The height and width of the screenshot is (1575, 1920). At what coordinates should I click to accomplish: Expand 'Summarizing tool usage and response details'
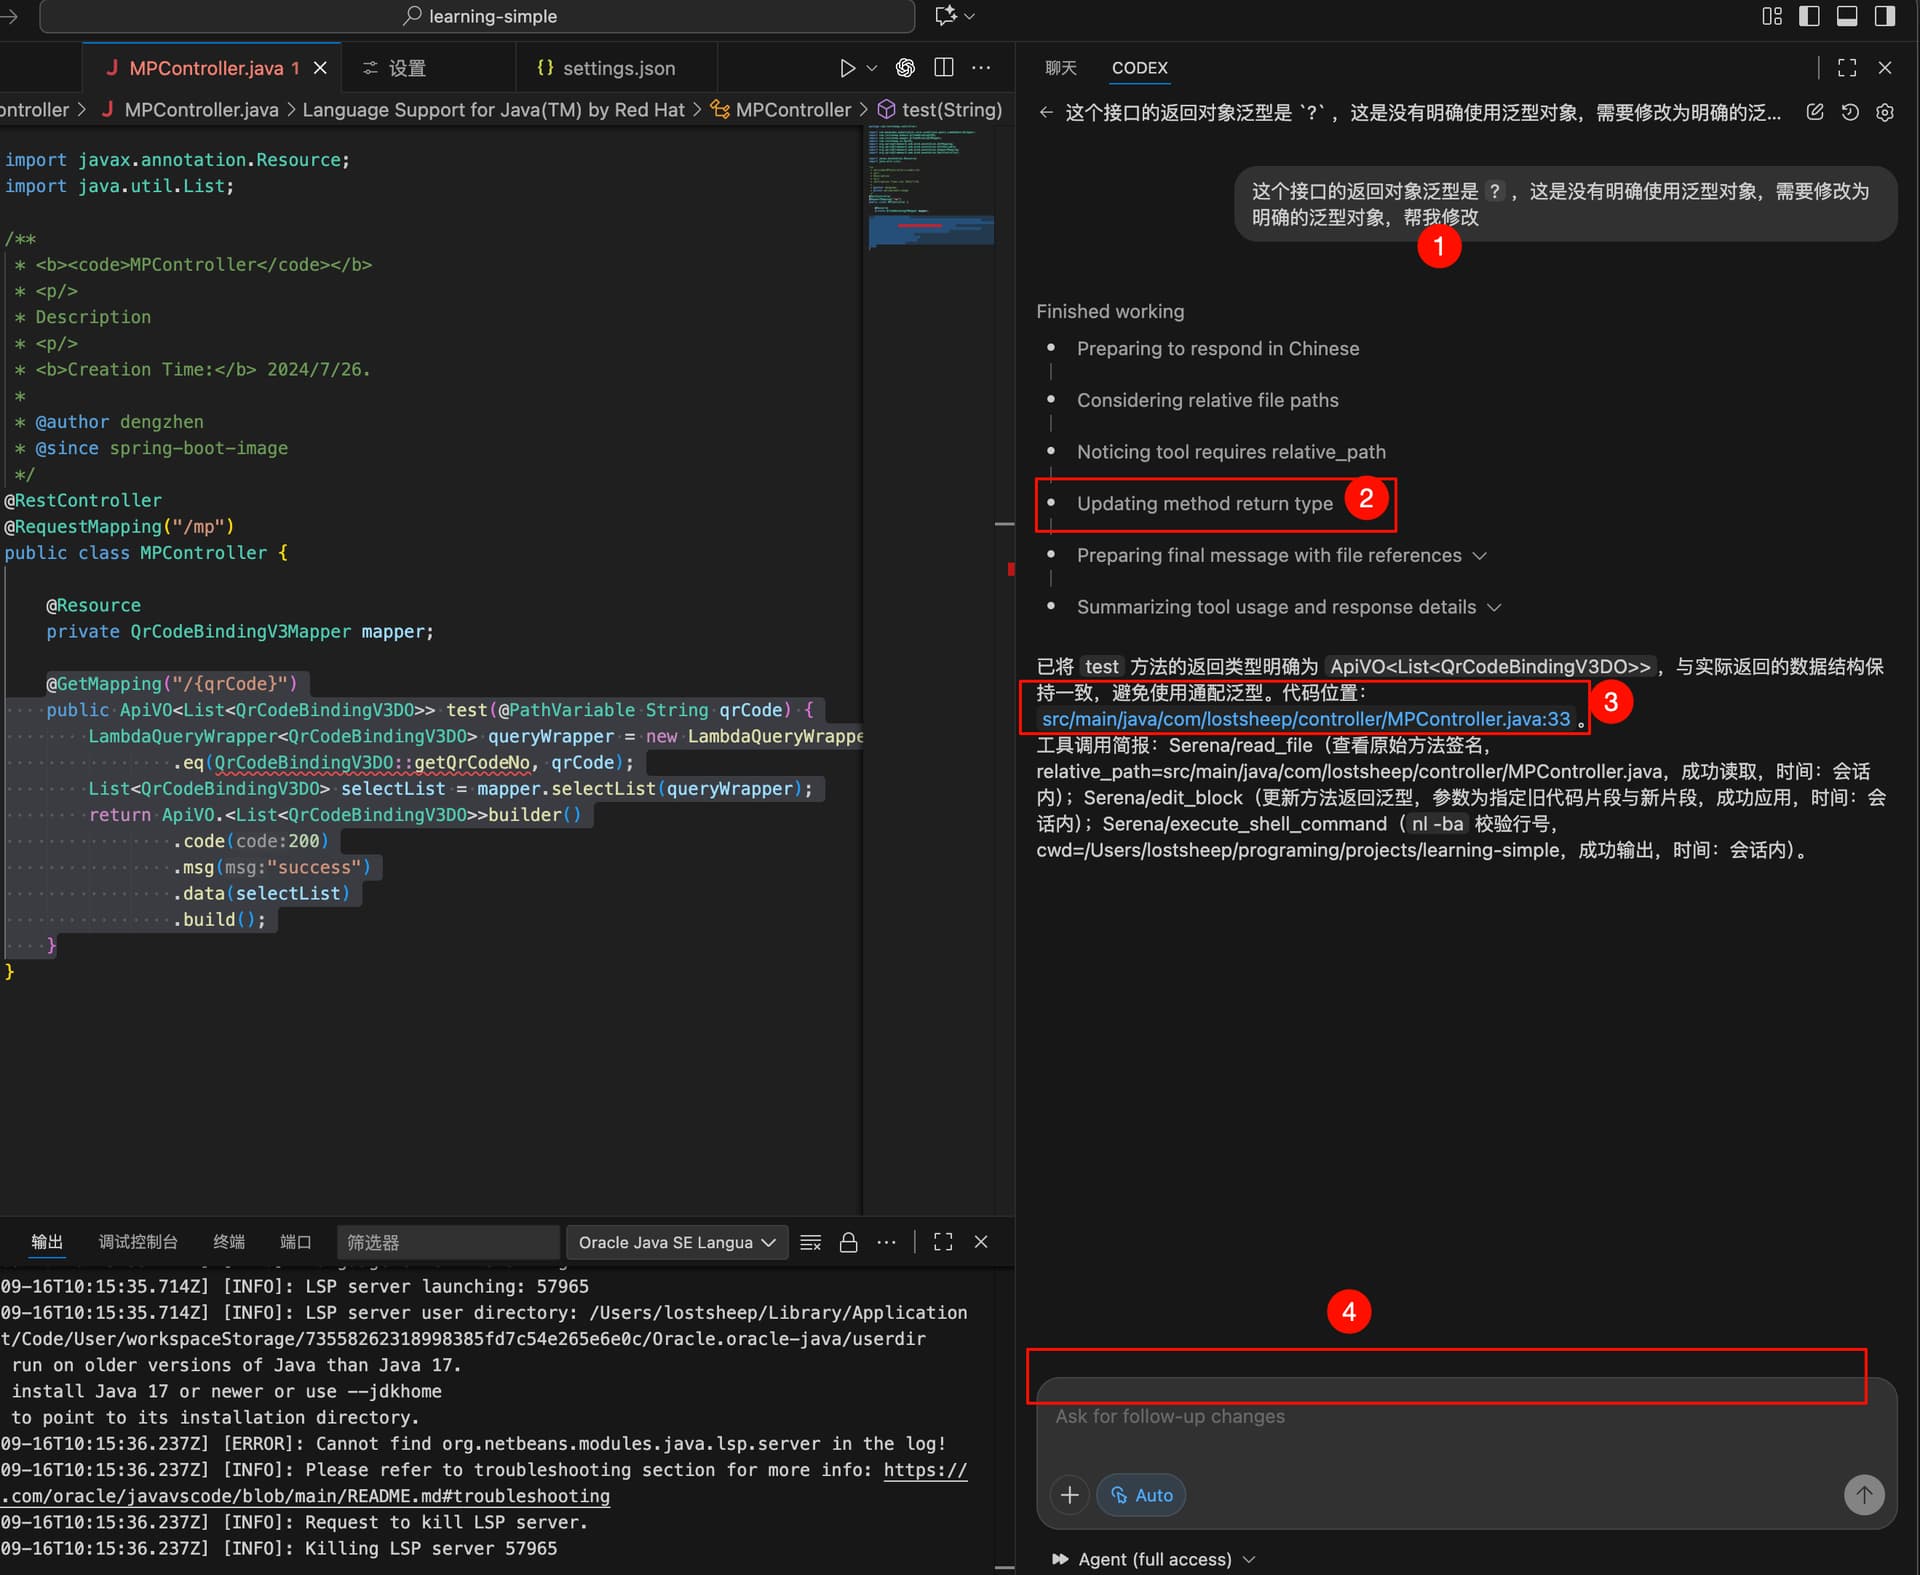coord(1288,607)
